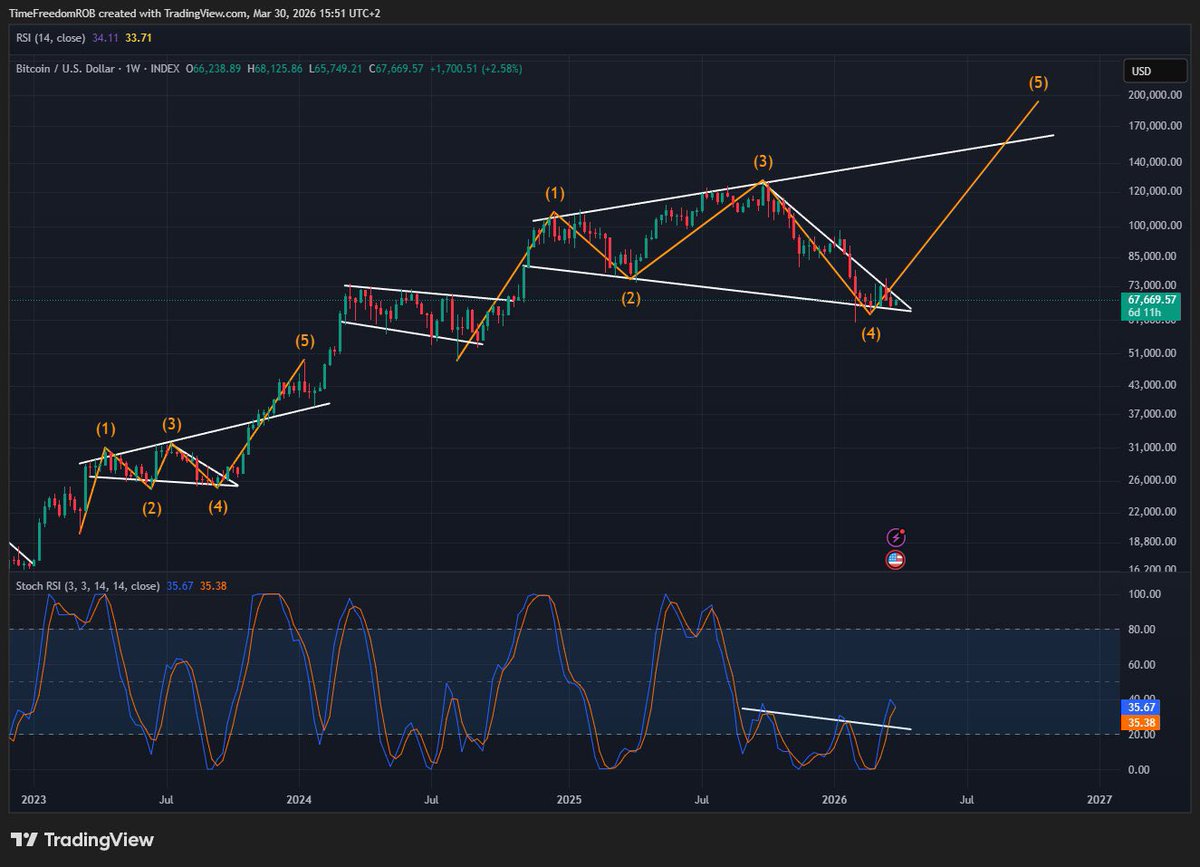Click the 2027 time axis label
This screenshot has width=1200, height=867.
1099,800
